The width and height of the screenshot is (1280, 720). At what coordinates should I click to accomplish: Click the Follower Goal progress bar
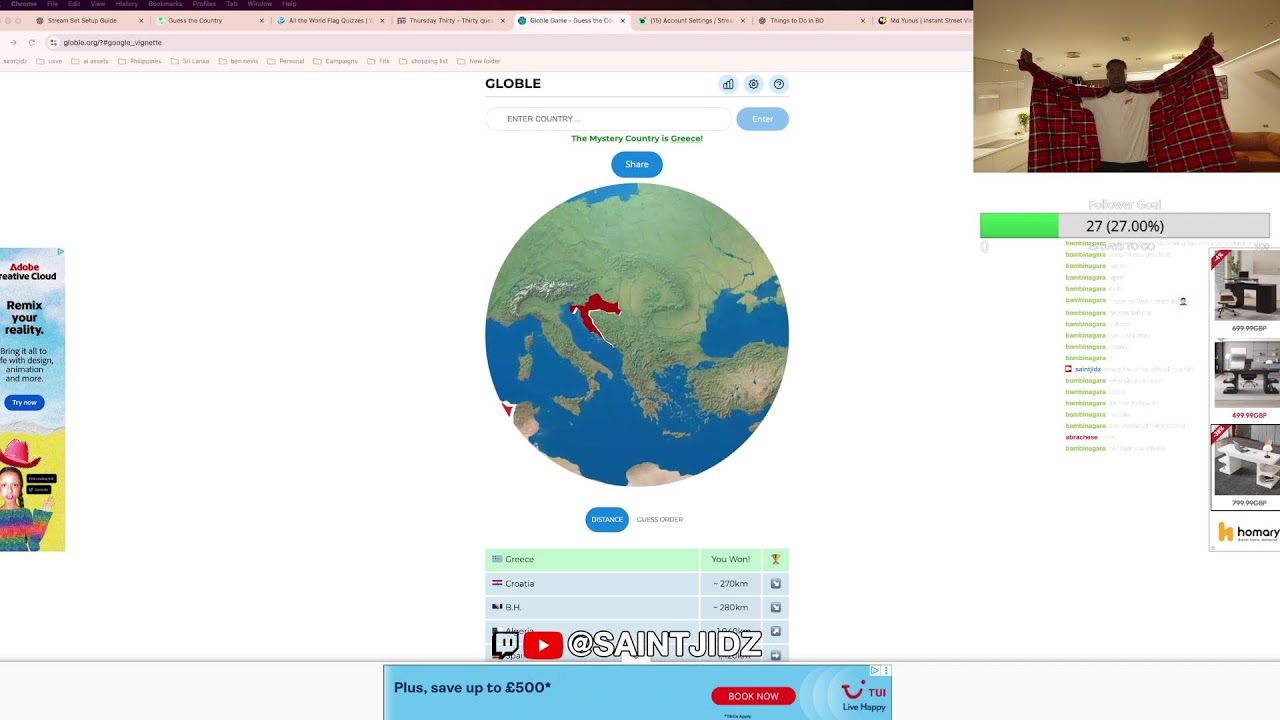[1124, 226]
